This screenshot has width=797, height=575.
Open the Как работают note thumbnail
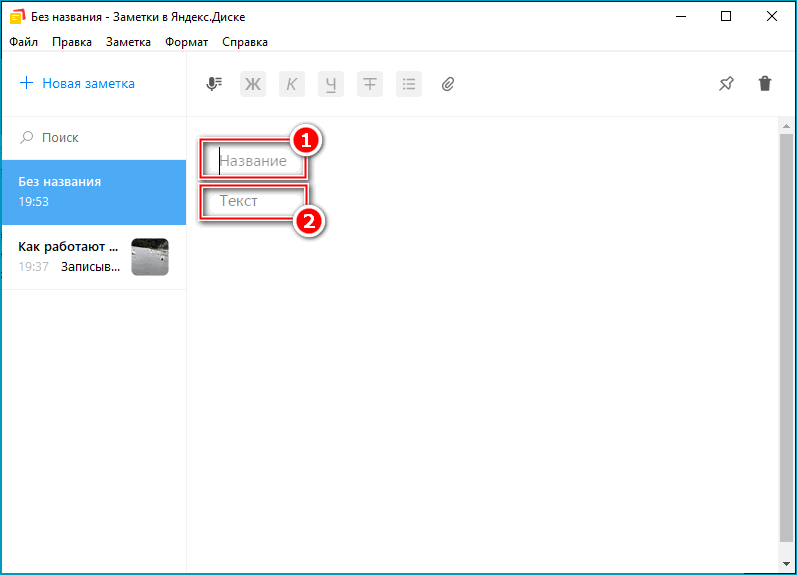coord(150,257)
